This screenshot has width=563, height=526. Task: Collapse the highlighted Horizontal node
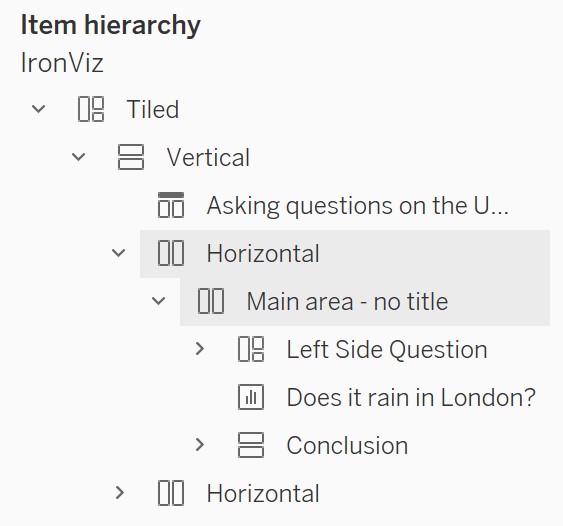coord(118,253)
